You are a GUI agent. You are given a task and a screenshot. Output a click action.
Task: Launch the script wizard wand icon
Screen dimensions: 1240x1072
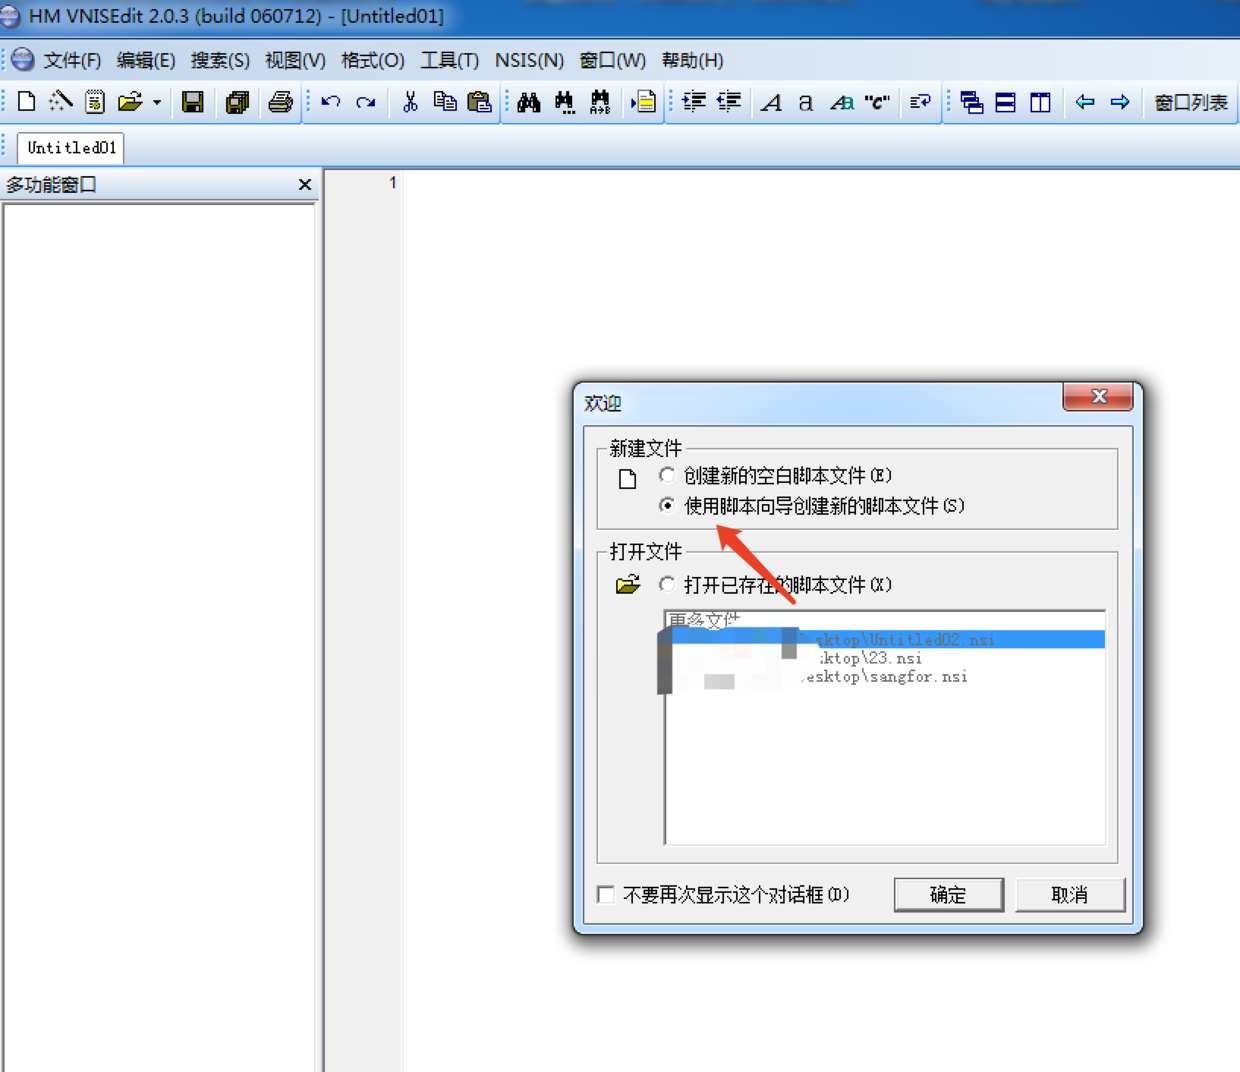[x=61, y=101]
